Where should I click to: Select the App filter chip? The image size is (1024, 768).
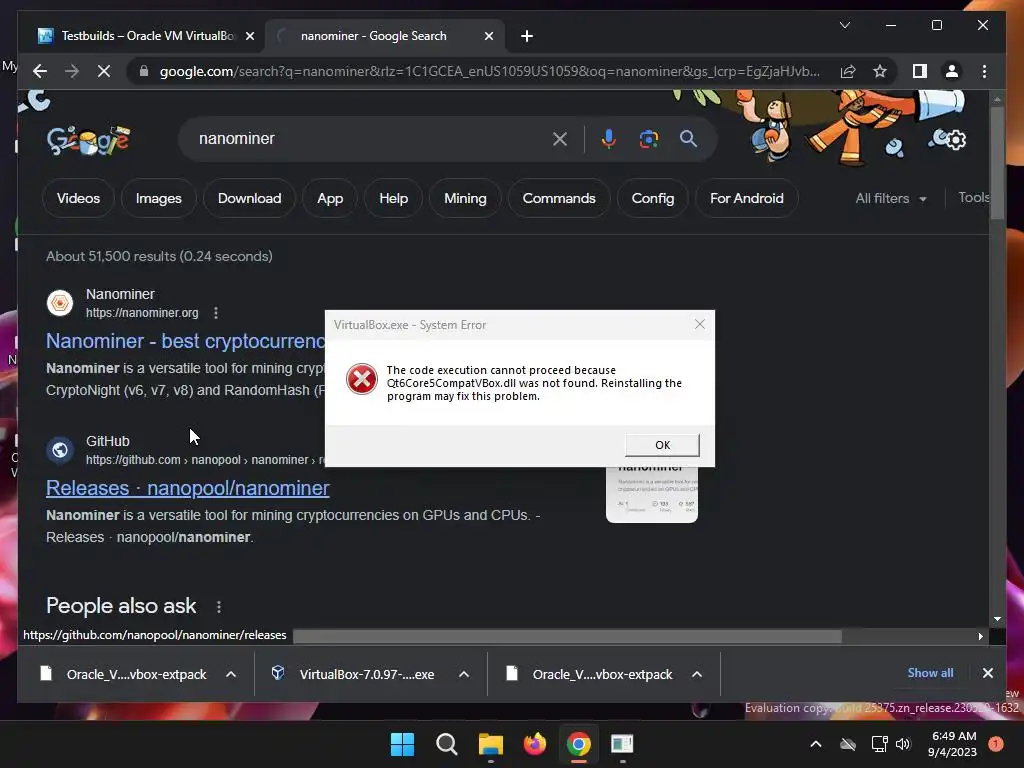[330, 199]
